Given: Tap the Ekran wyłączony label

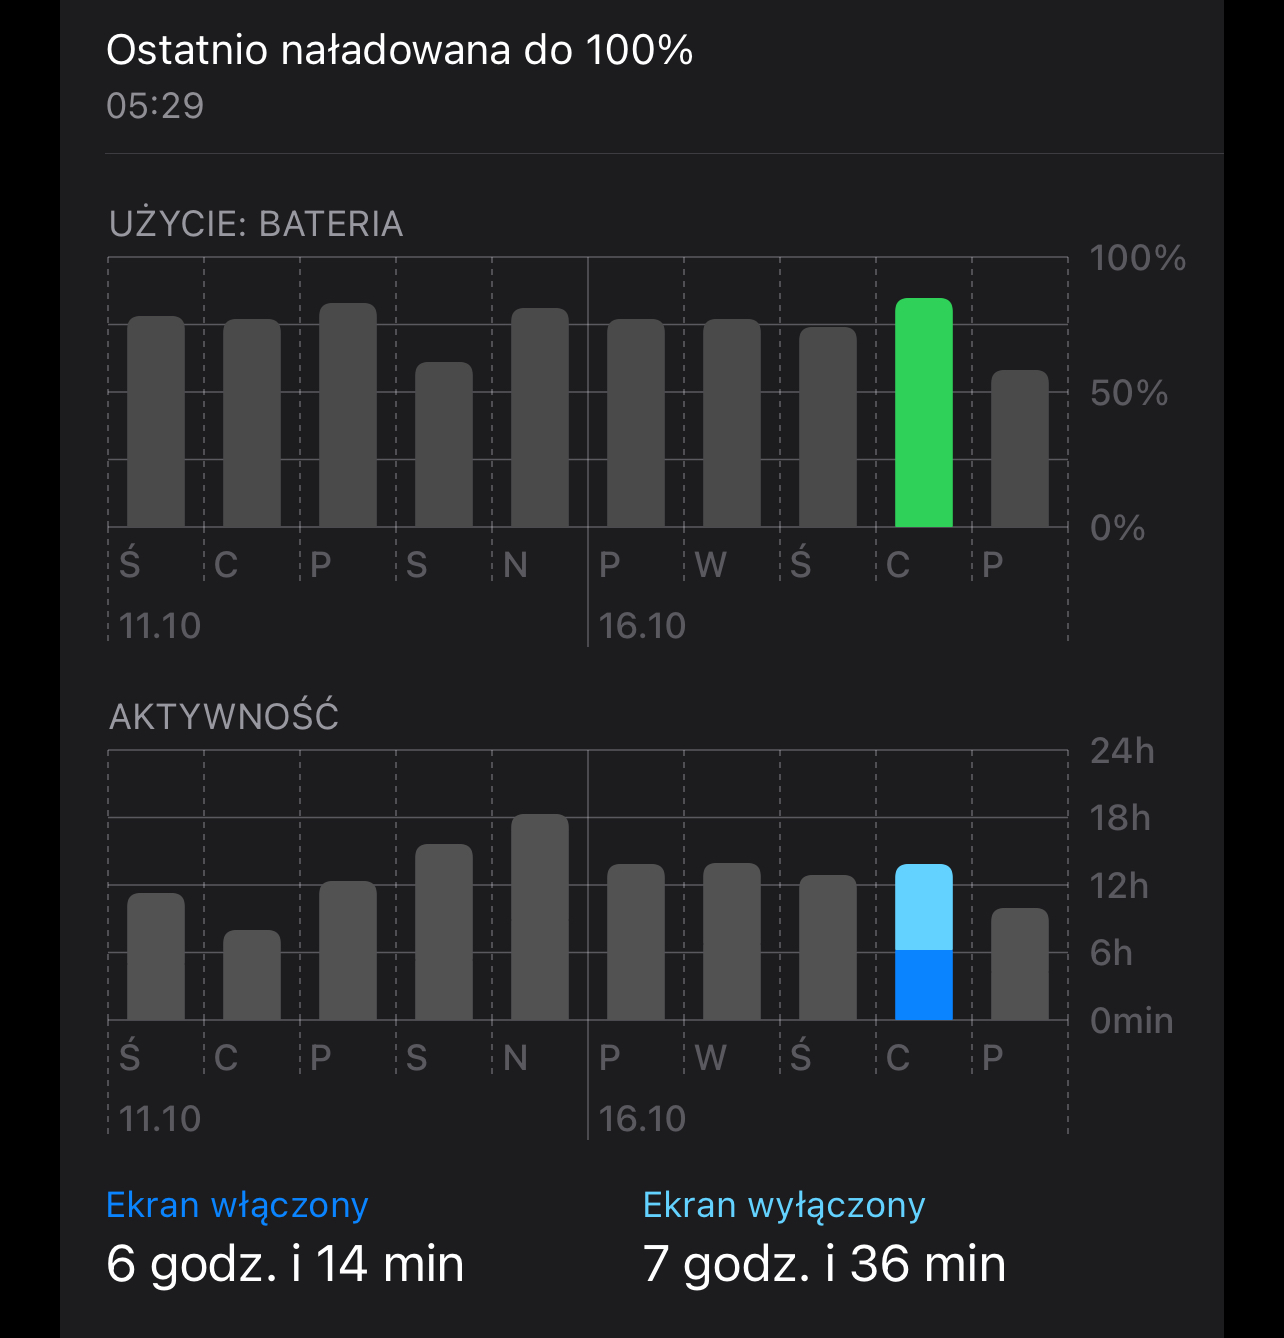Looking at the screenshot, I should [784, 1206].
